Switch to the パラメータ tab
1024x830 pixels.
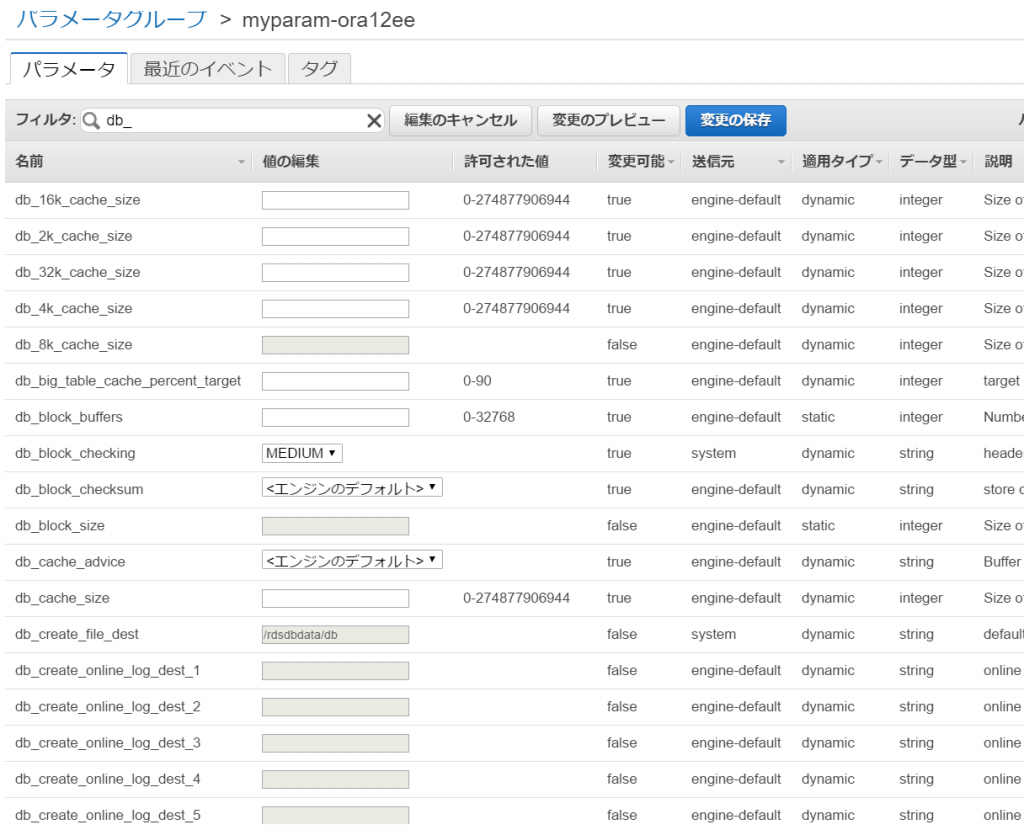point(69,69)
